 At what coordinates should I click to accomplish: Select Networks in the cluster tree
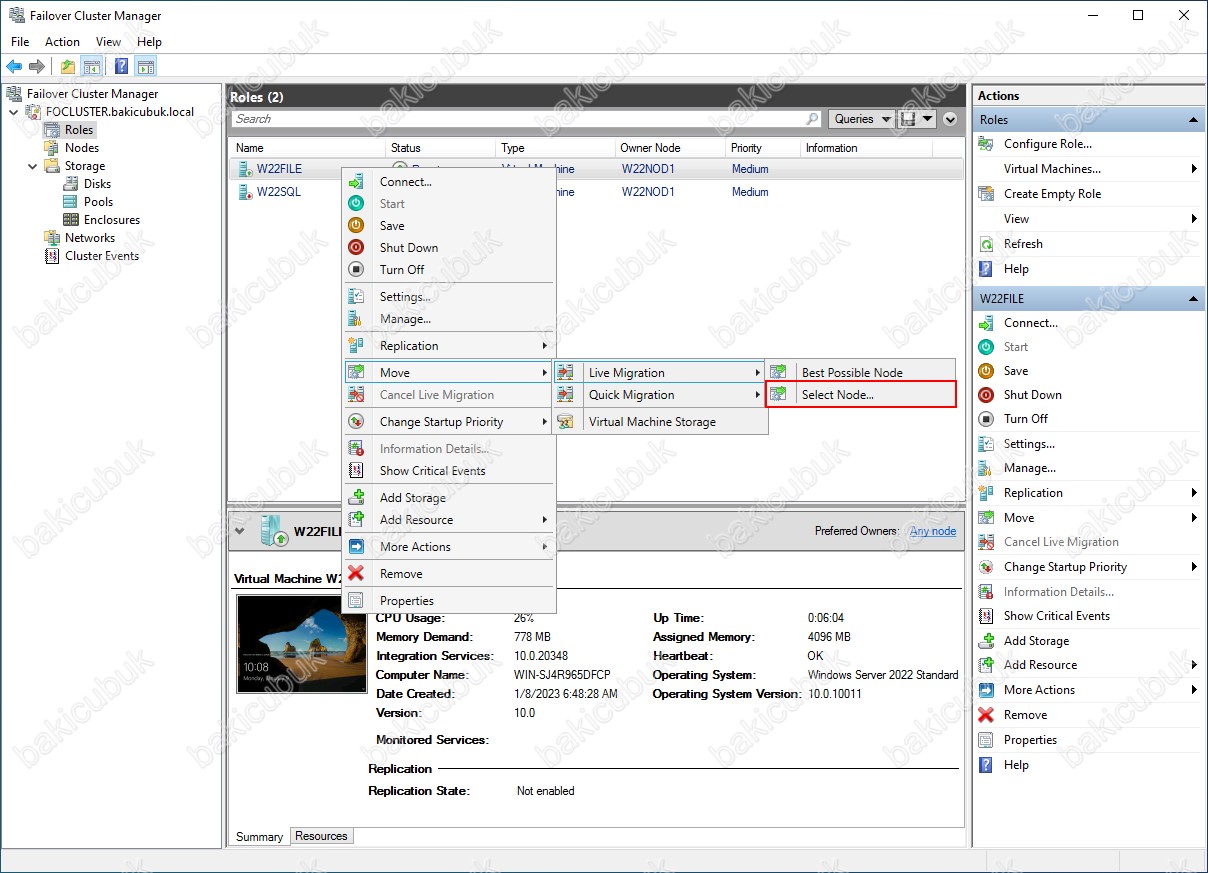(90, 238)
